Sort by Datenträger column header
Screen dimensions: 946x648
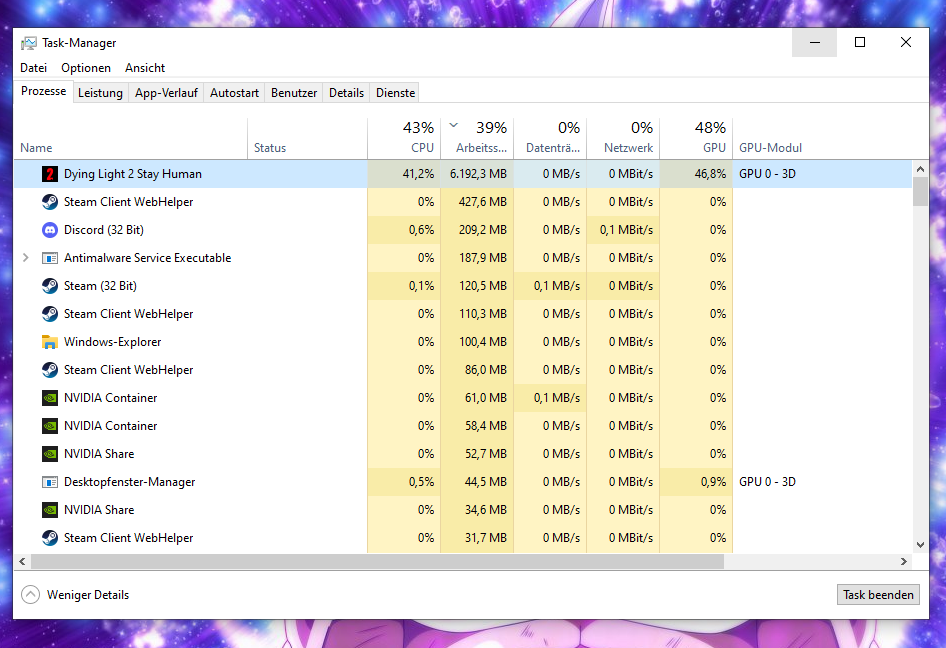pos(550,139)
